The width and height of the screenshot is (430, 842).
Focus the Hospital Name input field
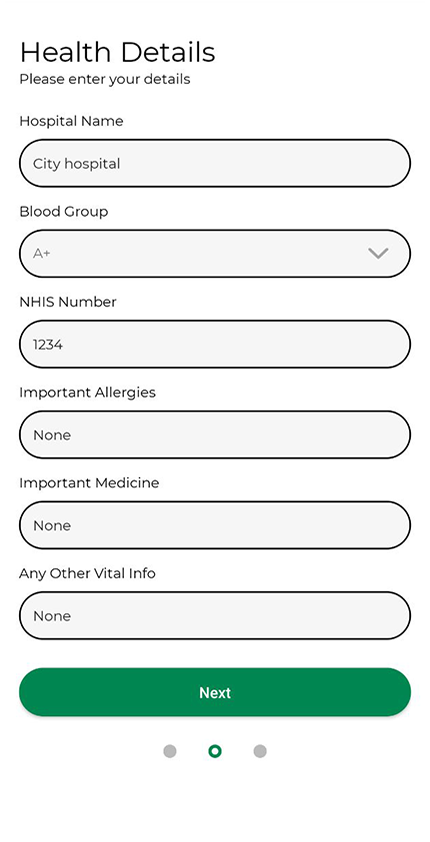point(215,163)
